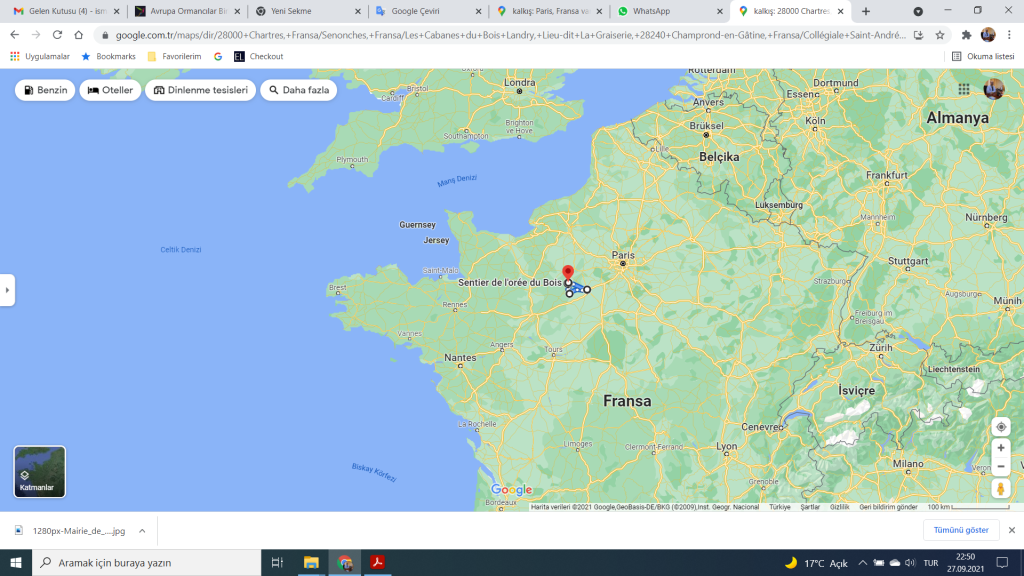Click the show my location button
The width and height of the screenshot is (1024, 576).
pyautogui.click(x=1001, y=427)
